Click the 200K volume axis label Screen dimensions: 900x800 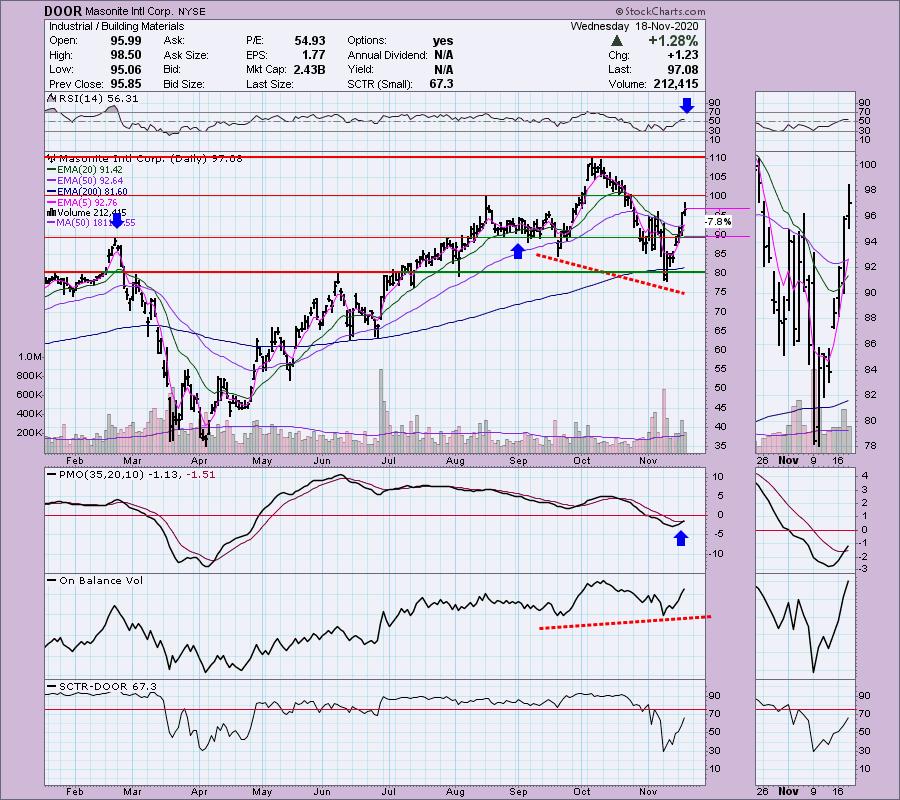29,432
